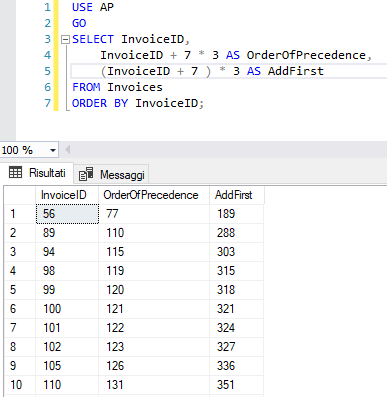This screenshot has height=397, width=387.
Task: Select cell with OrderOfPrecedence 131
Action: (154, 385)
